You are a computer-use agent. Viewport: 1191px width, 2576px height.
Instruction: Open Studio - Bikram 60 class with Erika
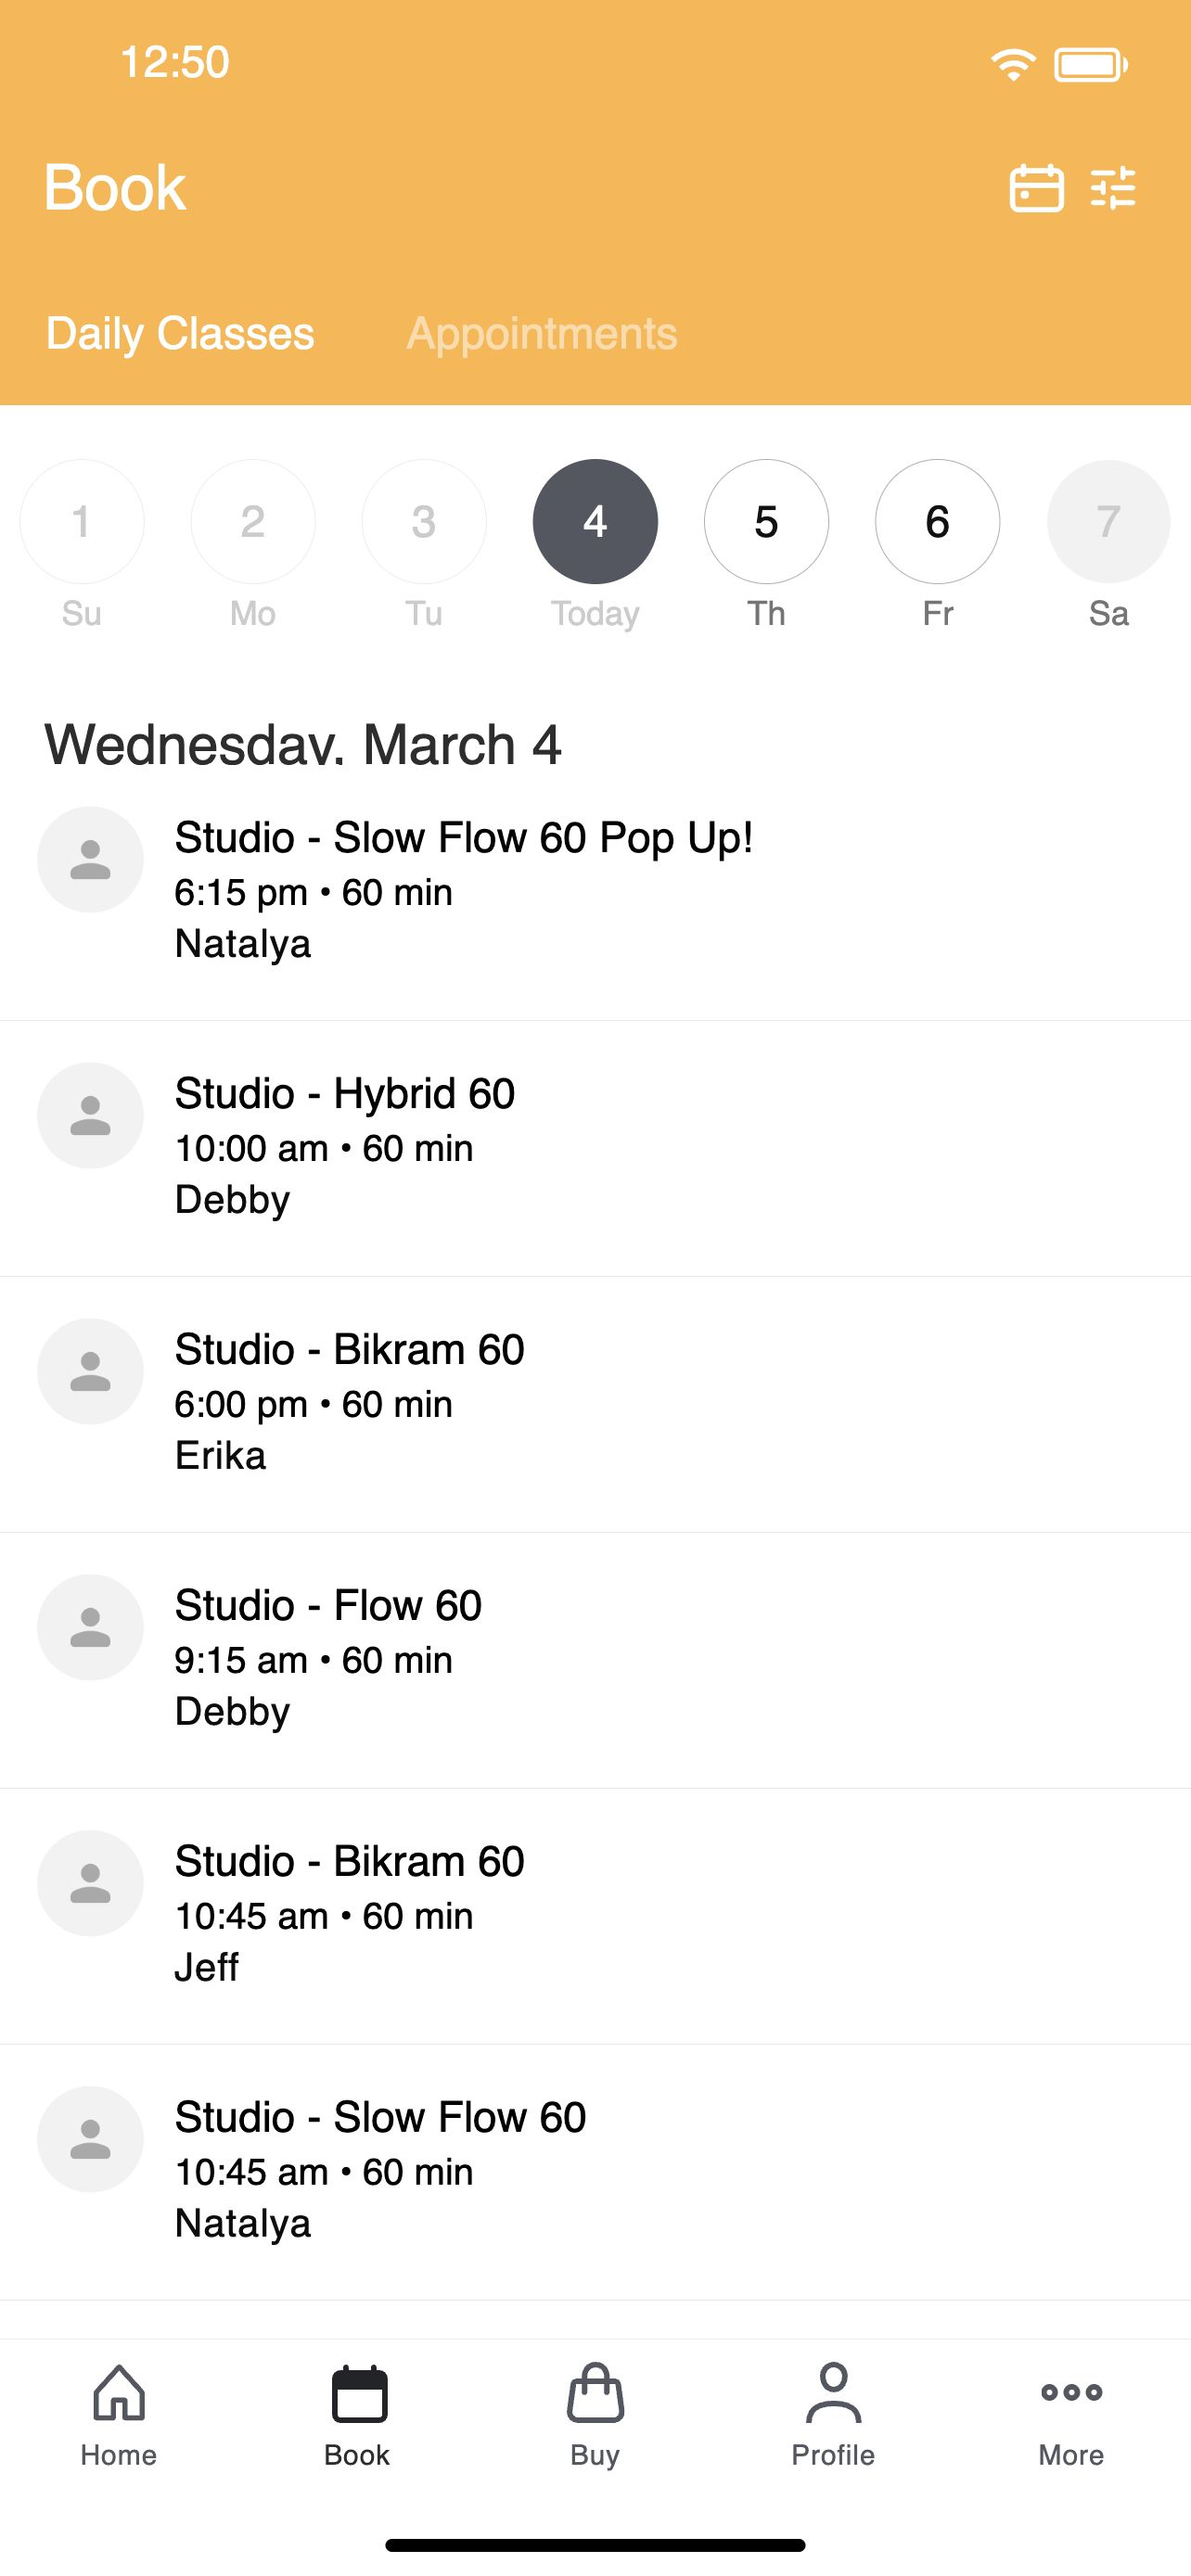(x=595, y=1404)
